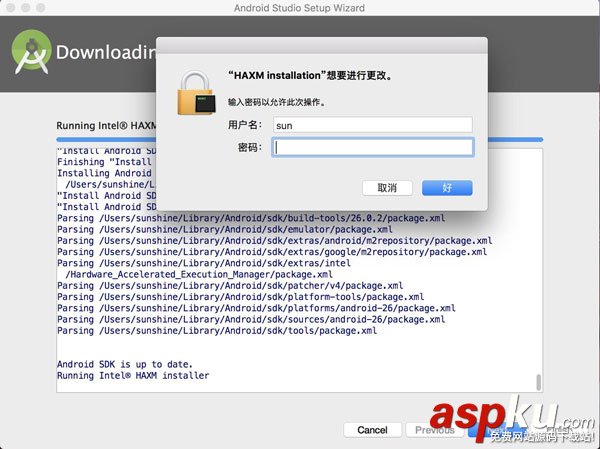The width and height of the screenshot is (600, 449).
Task: Click the log line for sources/android-26/package.xml
Action: click(251, 319)
